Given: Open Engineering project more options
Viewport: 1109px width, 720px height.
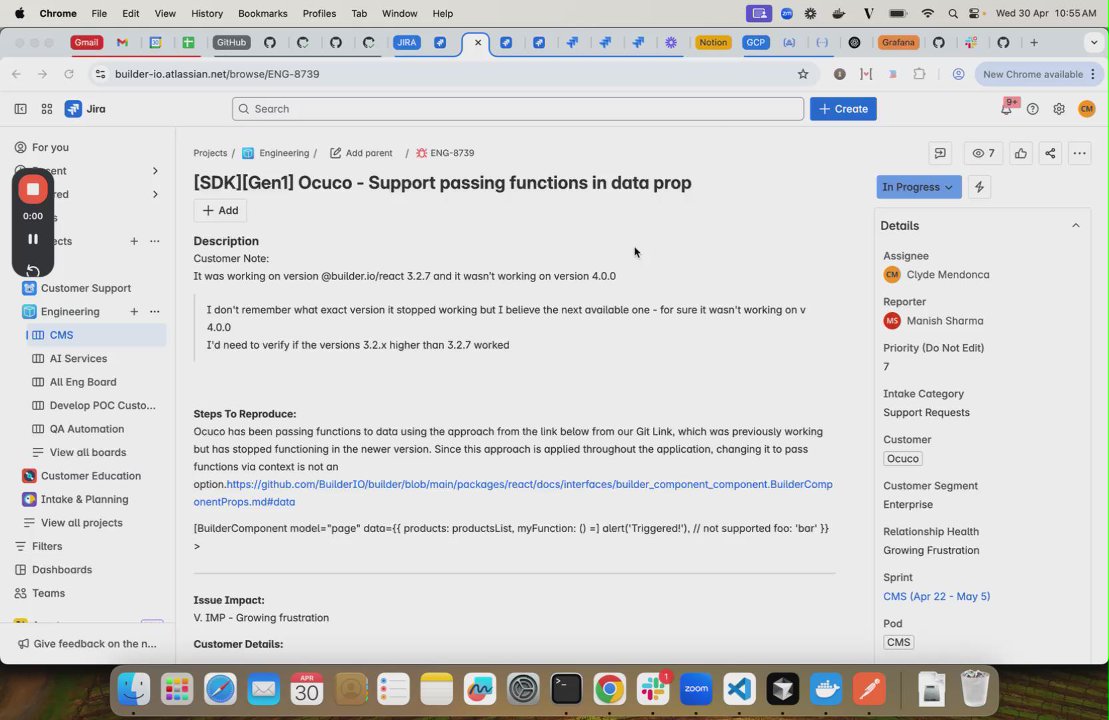Looking at the screenshot, I should tap(154, 312).
